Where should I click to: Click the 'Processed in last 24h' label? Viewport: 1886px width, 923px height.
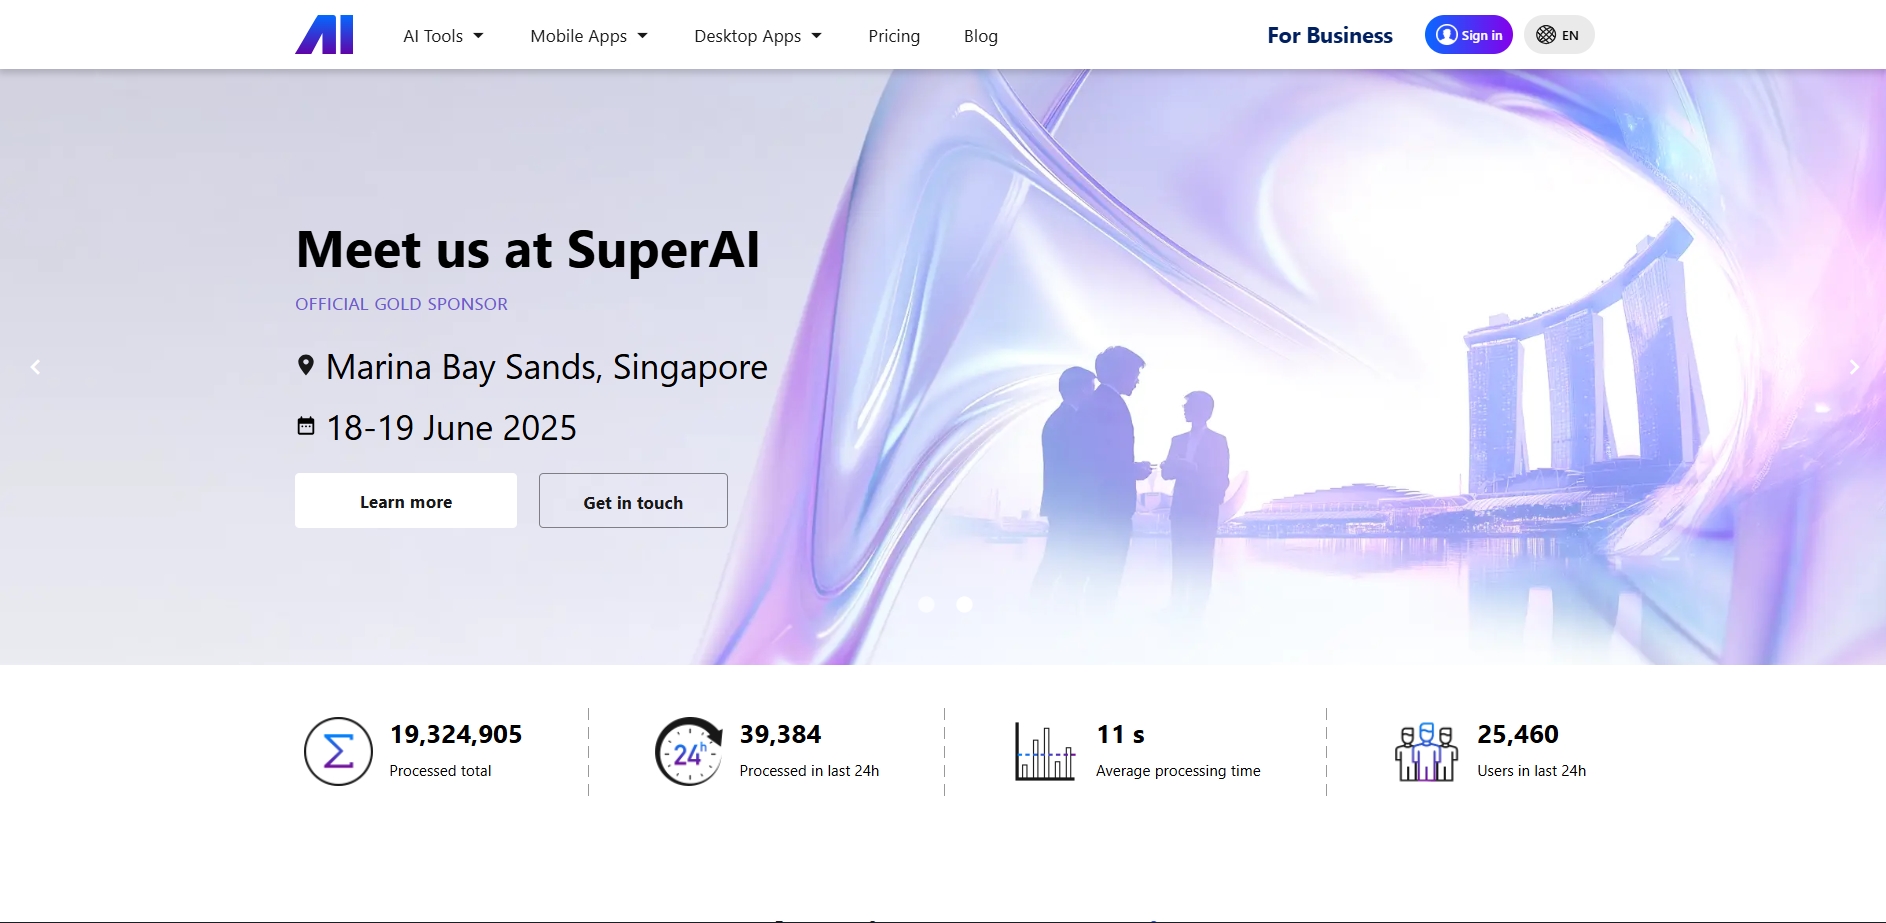(x=809, y=771)
